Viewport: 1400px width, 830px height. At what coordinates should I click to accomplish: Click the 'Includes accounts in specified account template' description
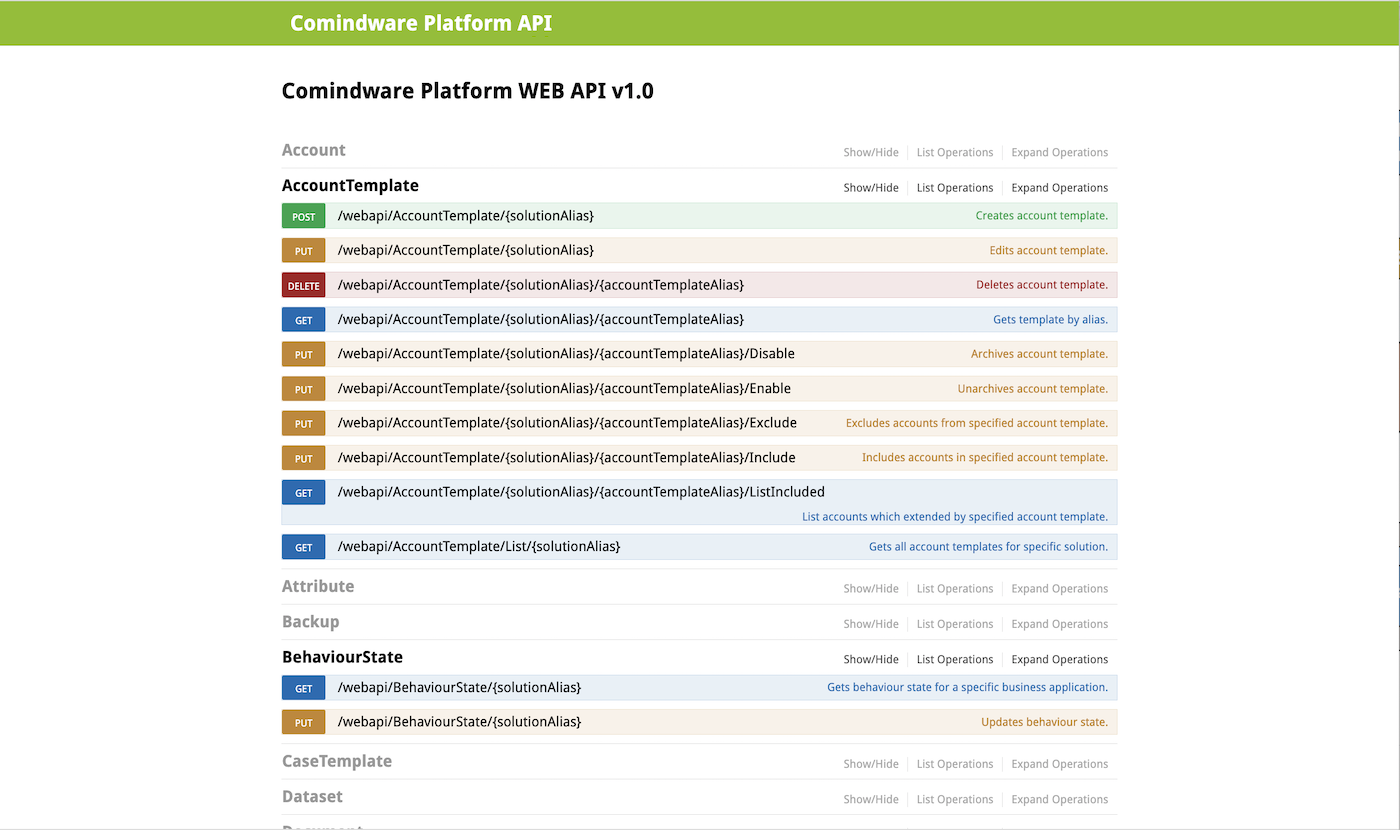pyautogui.click(x=984, y=458)
